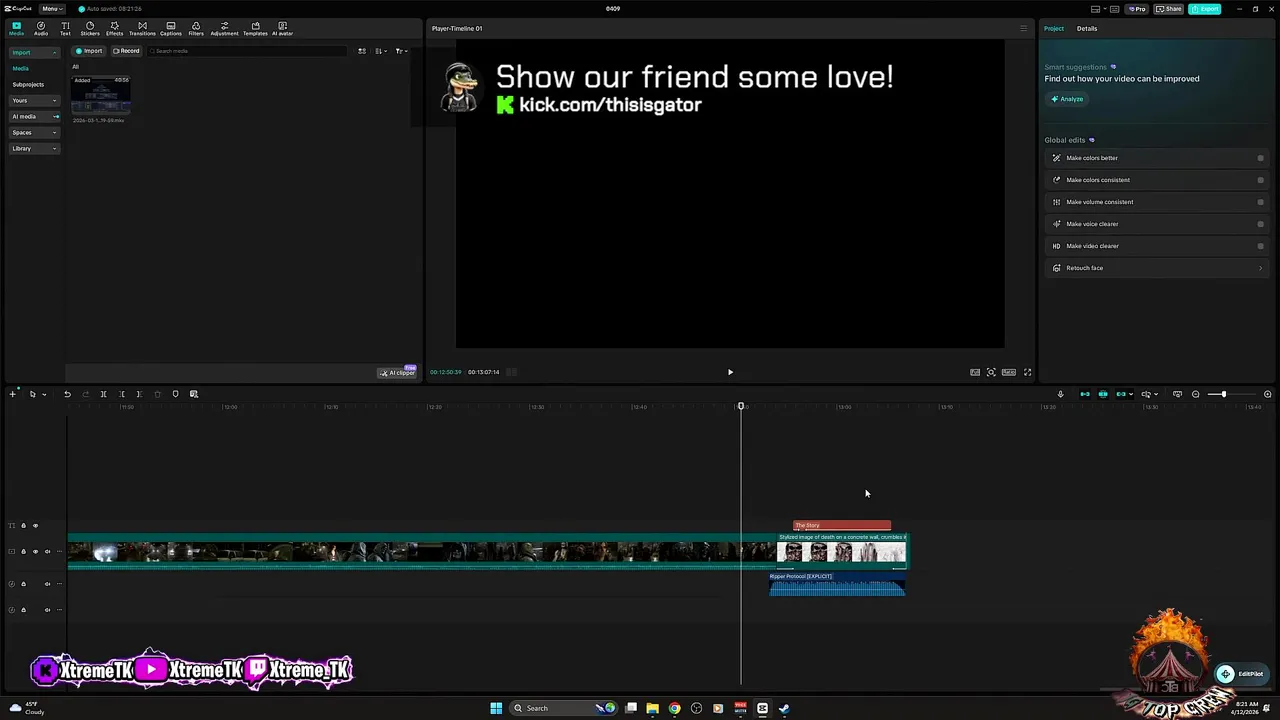Mute the main video track speaker icon
This screenshot has height=720, width=1280.
pyautogui.click(x=47, y=551)
